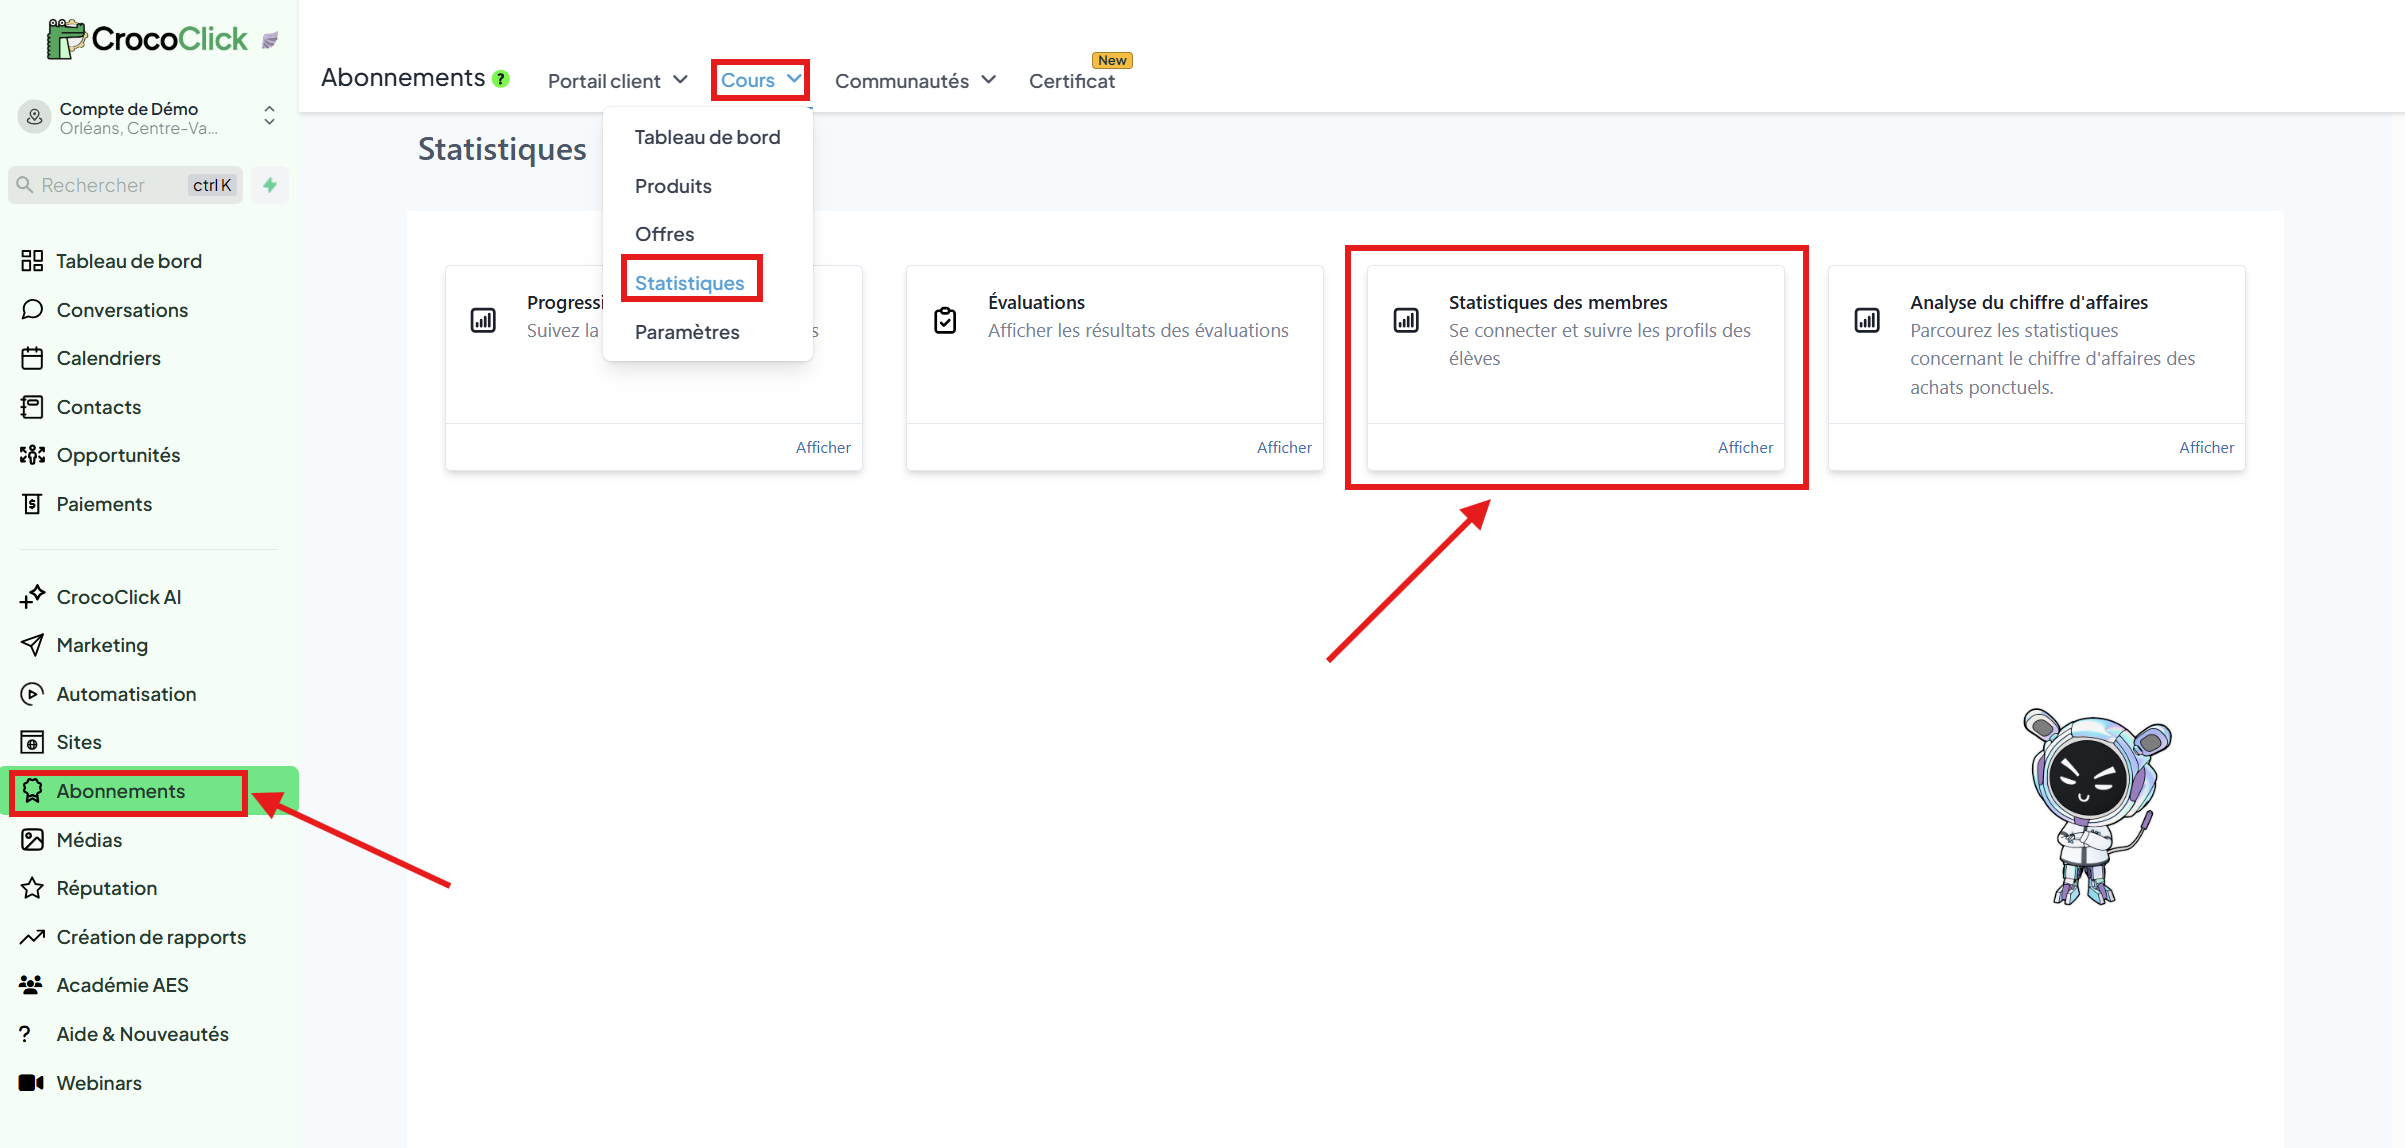Click the Calendriers calendar icon in the sidebar
Screen dimensions: 2405x1148
[32, 358]
